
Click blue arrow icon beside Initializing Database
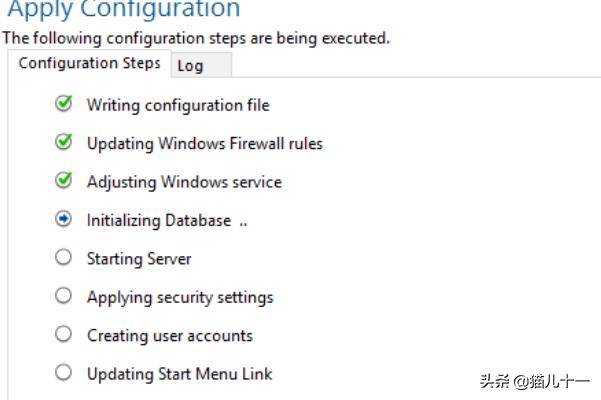pyautogui.click(x=63, y=219)
